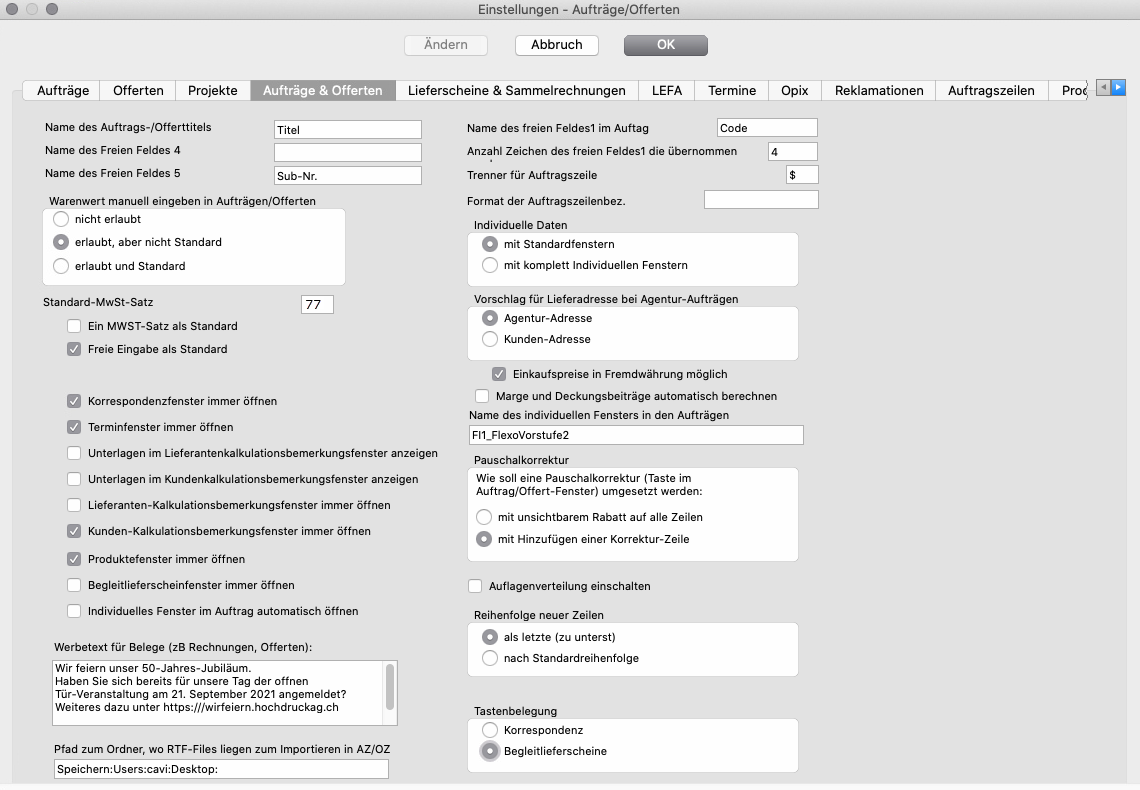Click the 'Trenner für Auftragszeile' input field
The width and height of the screenshot is (1140, 790).
802,175
